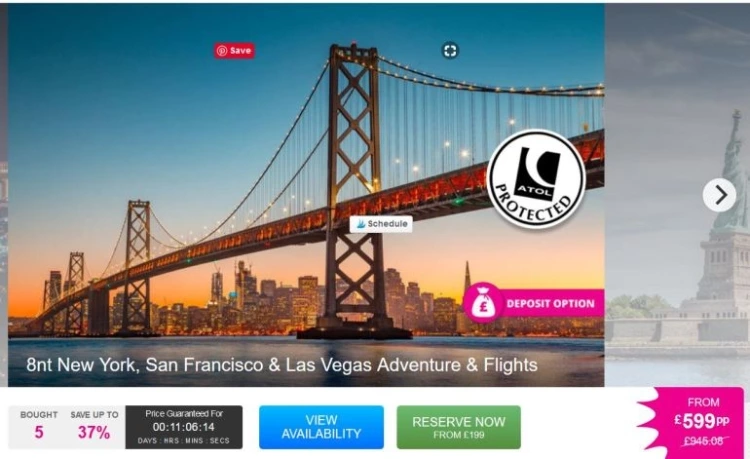Click the Pinterest logo inside Save button
Viewport: 750px width, 459px height.
click(221, 51)
